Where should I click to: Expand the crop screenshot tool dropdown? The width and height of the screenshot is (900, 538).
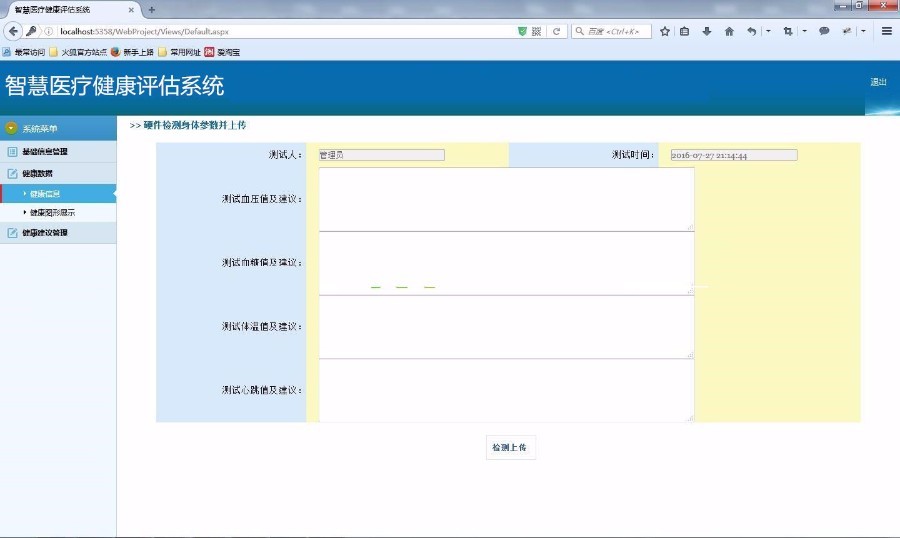(x=804, y=31)
